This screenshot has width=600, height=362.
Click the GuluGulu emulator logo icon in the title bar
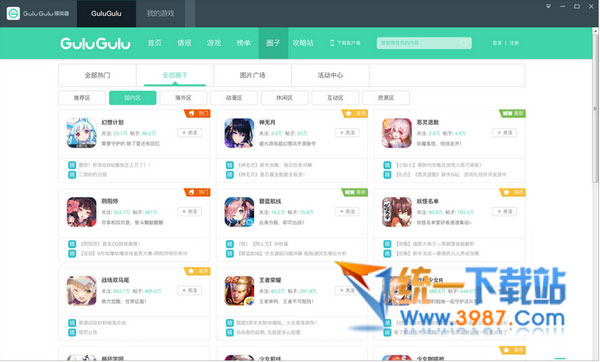13,13
